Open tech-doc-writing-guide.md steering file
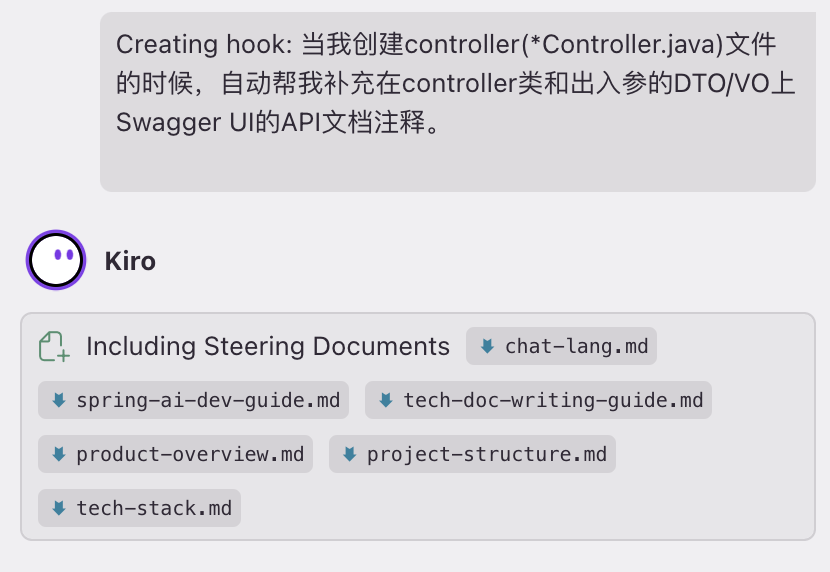 553,401
